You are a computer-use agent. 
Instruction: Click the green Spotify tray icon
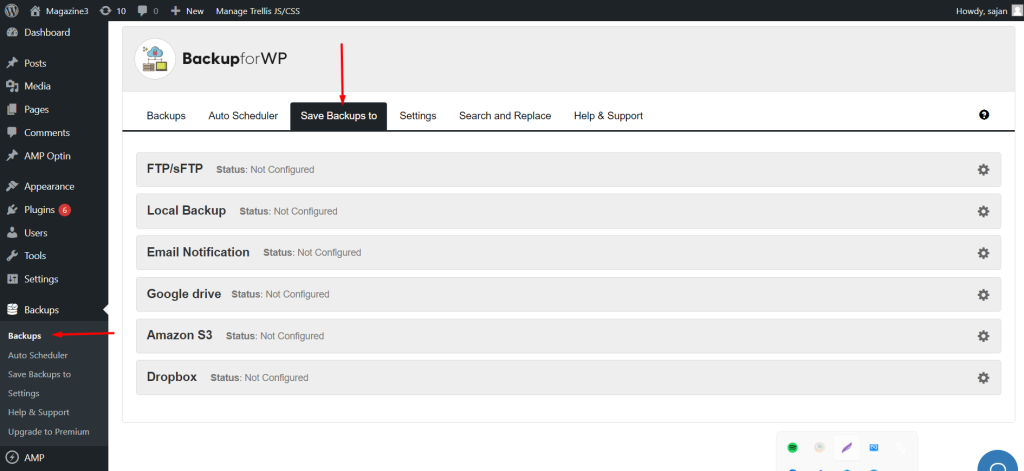click(x=792, y=447)
